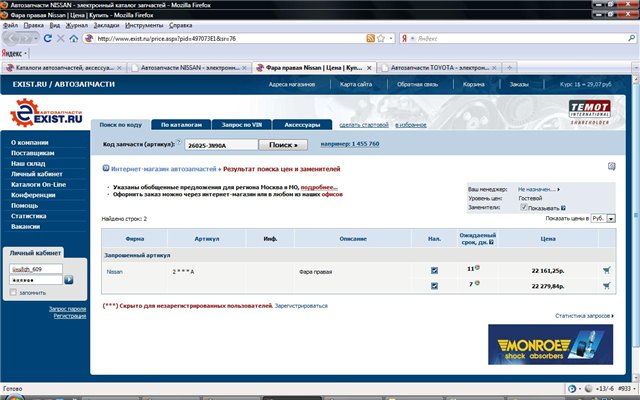Toggle the Показывать заменители checkbox

click(524, 207)
